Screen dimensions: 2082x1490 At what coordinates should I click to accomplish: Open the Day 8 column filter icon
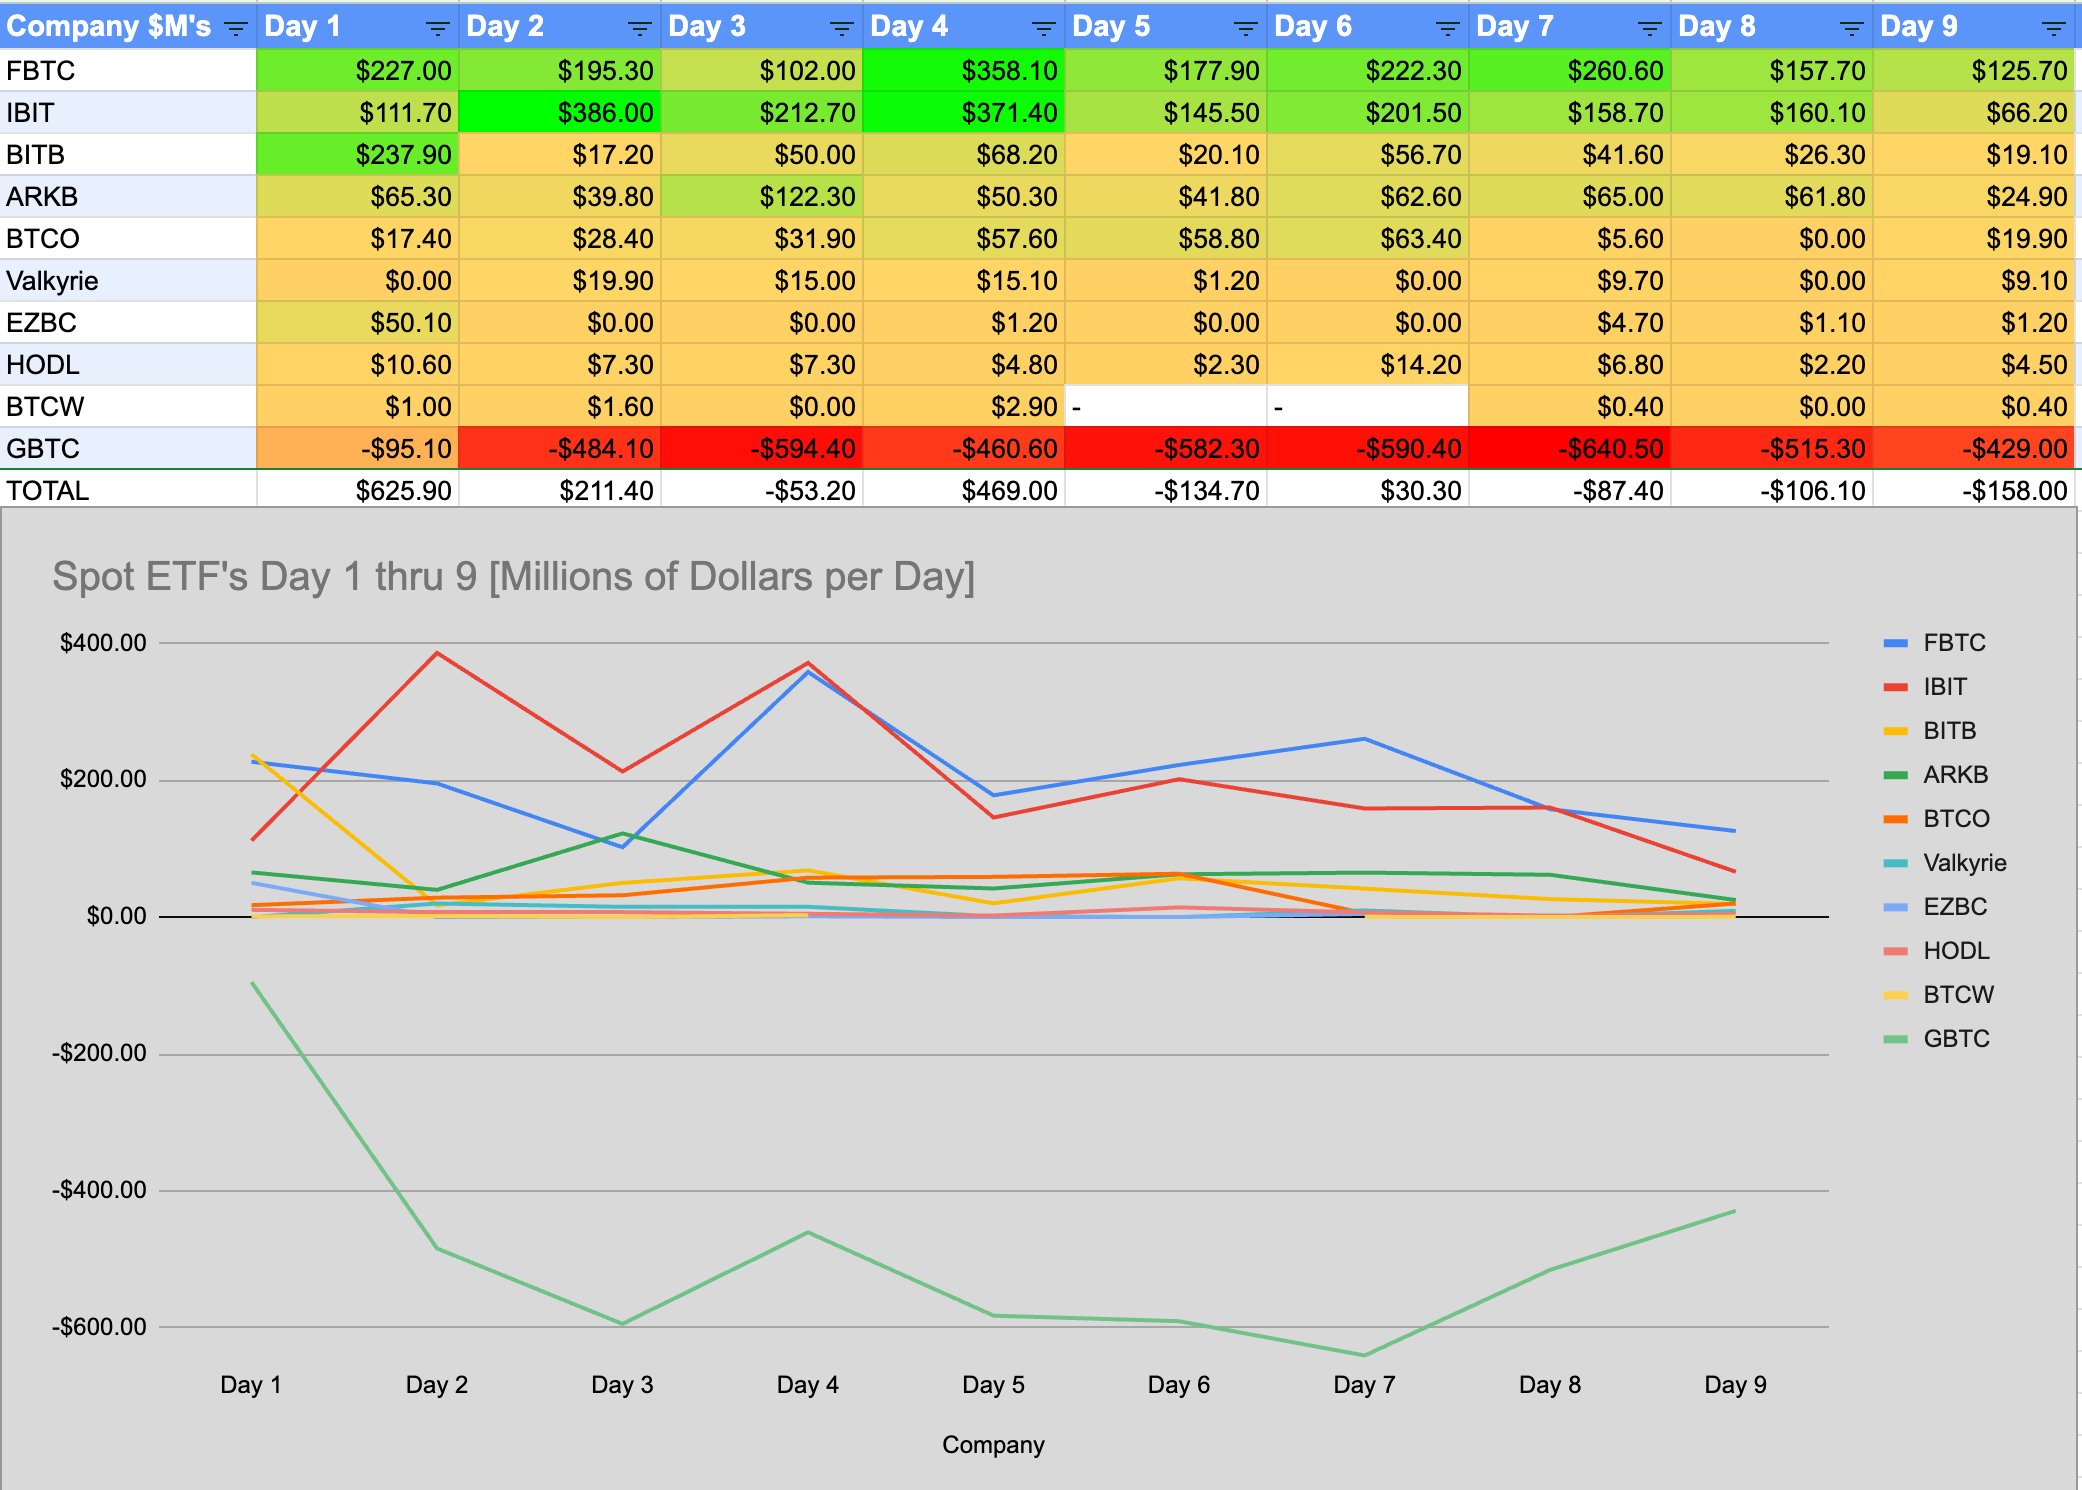(x=1851, y=29)
